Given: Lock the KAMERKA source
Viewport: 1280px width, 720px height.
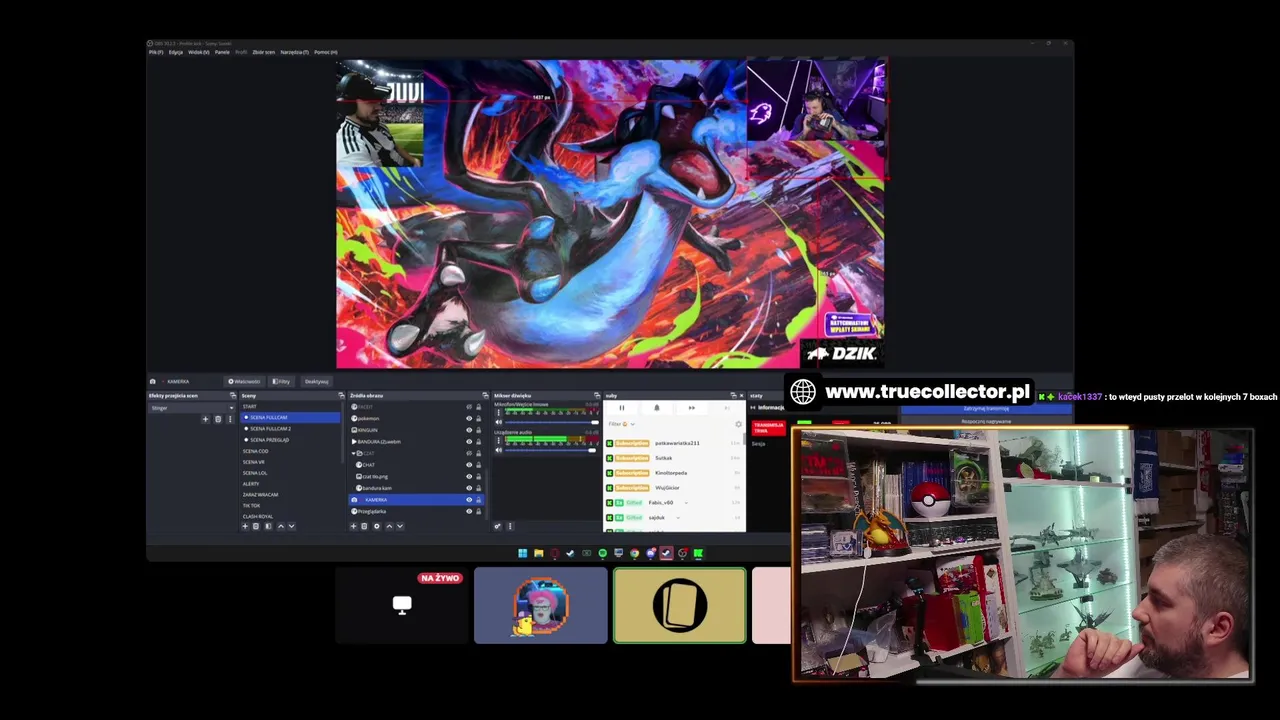Looking at the screenshot, I should point(479,500).
